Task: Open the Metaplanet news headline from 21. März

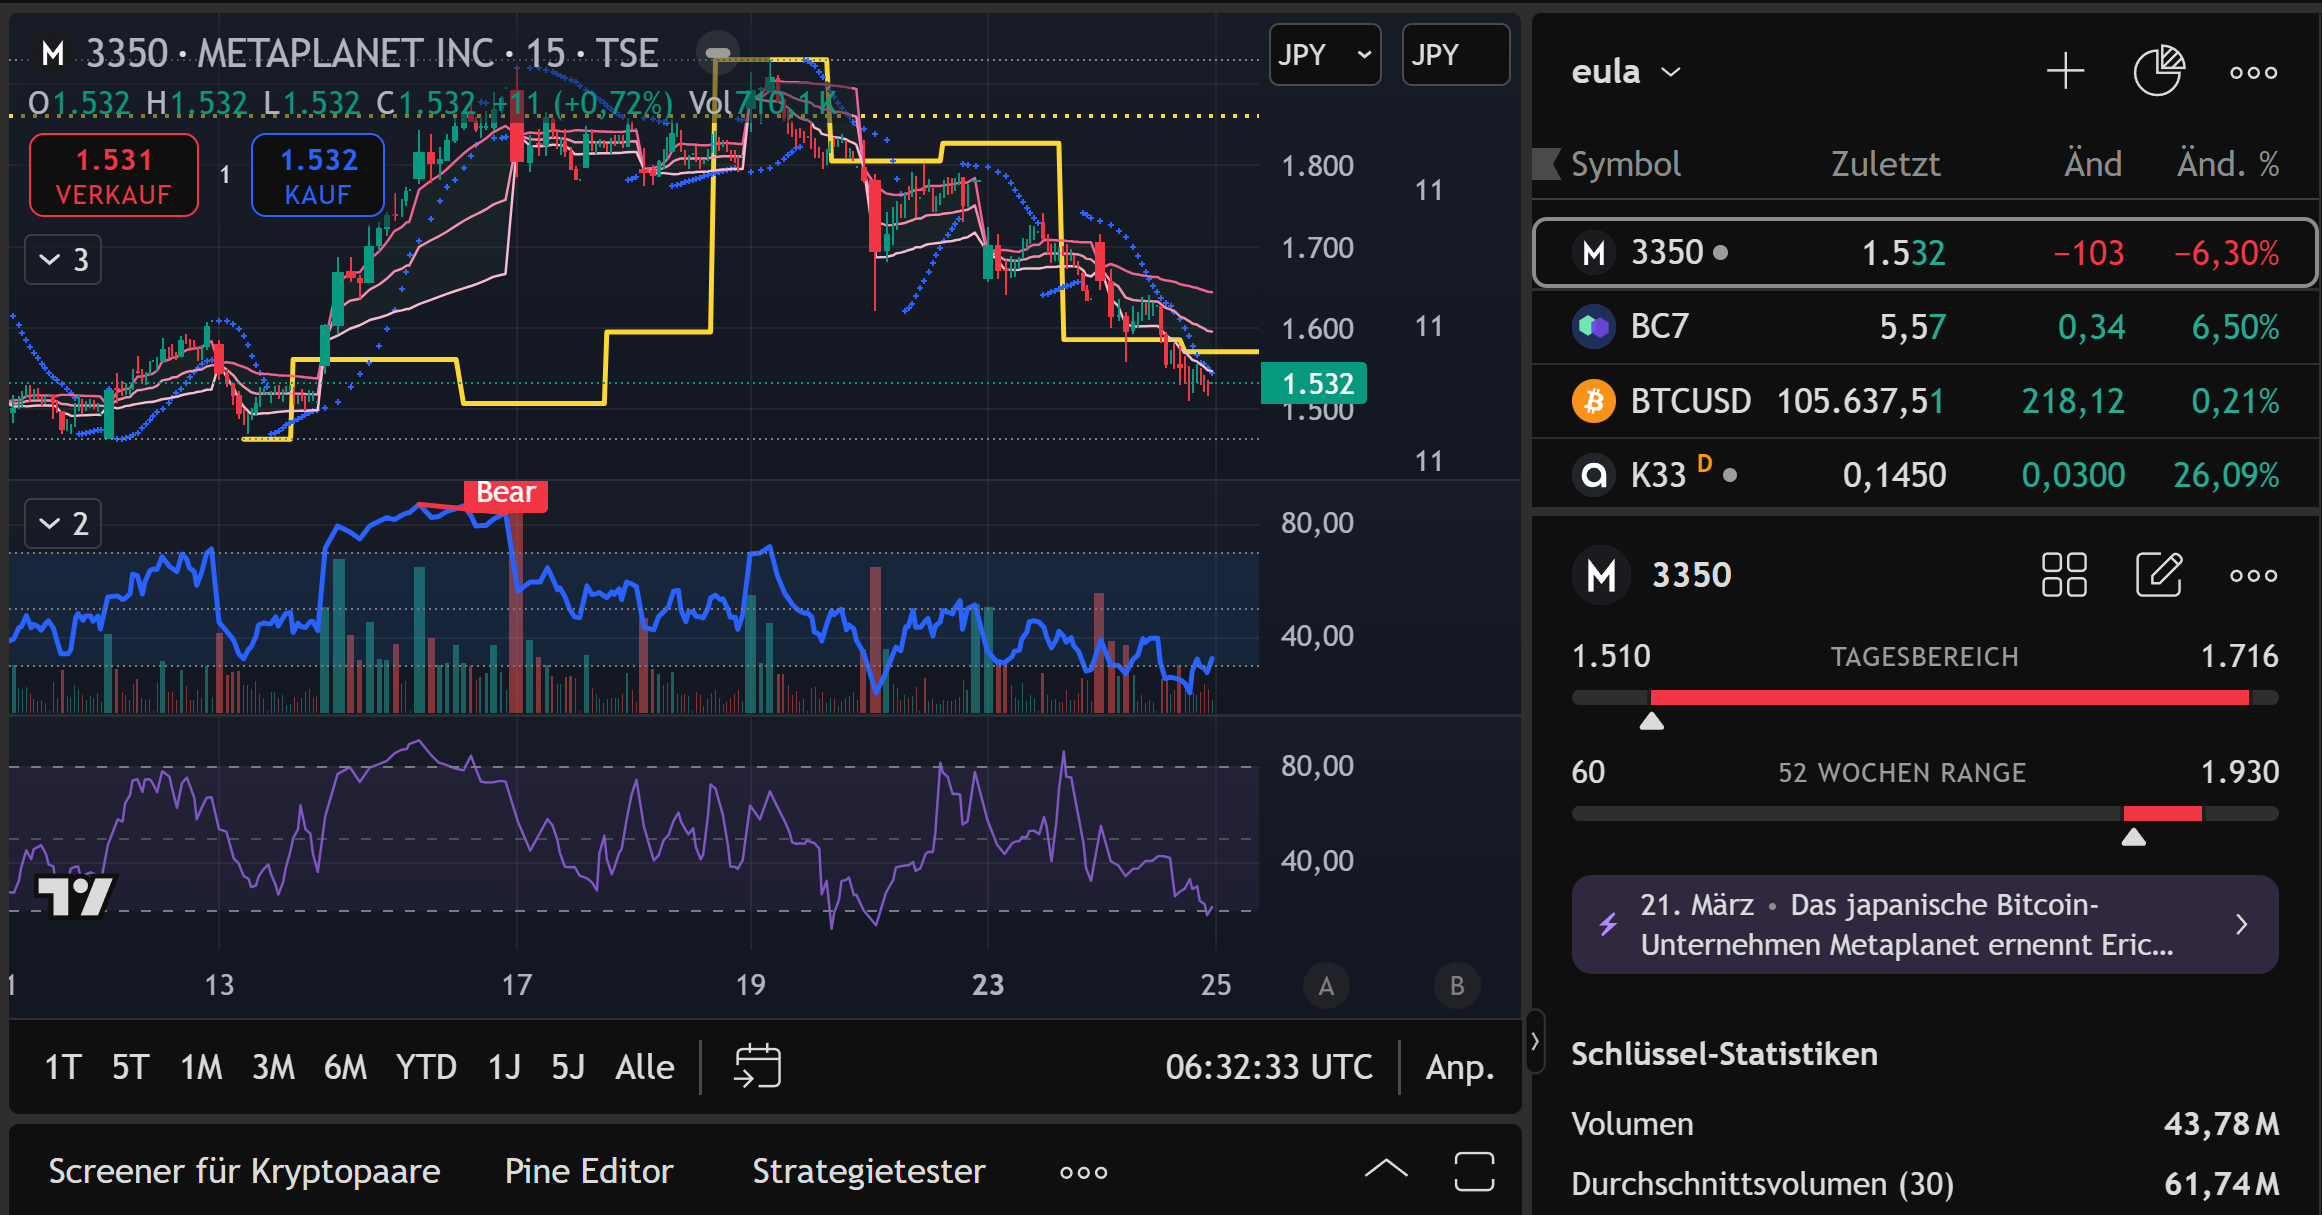Action: coord(1924,924)
